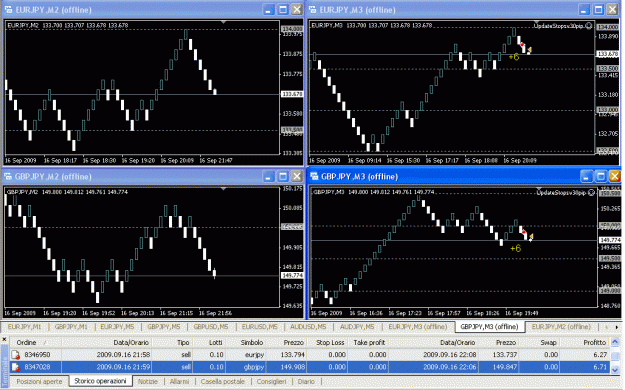Sort by the Swap column header
The image size is (625, 390).
pos(539,343)
